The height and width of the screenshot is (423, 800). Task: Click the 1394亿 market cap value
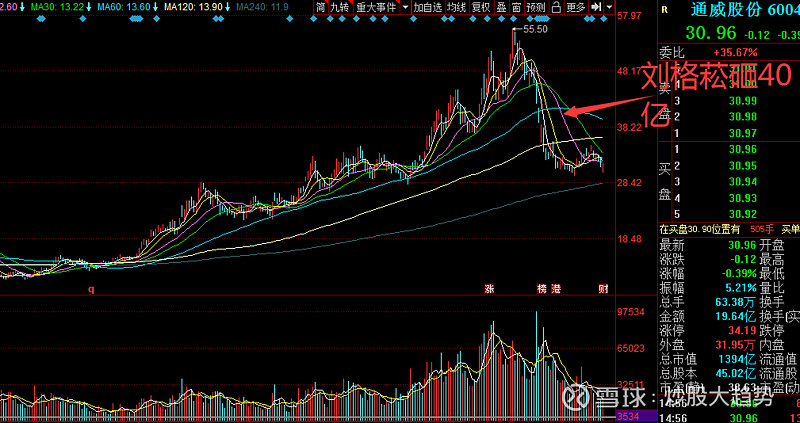click(738, 359)
